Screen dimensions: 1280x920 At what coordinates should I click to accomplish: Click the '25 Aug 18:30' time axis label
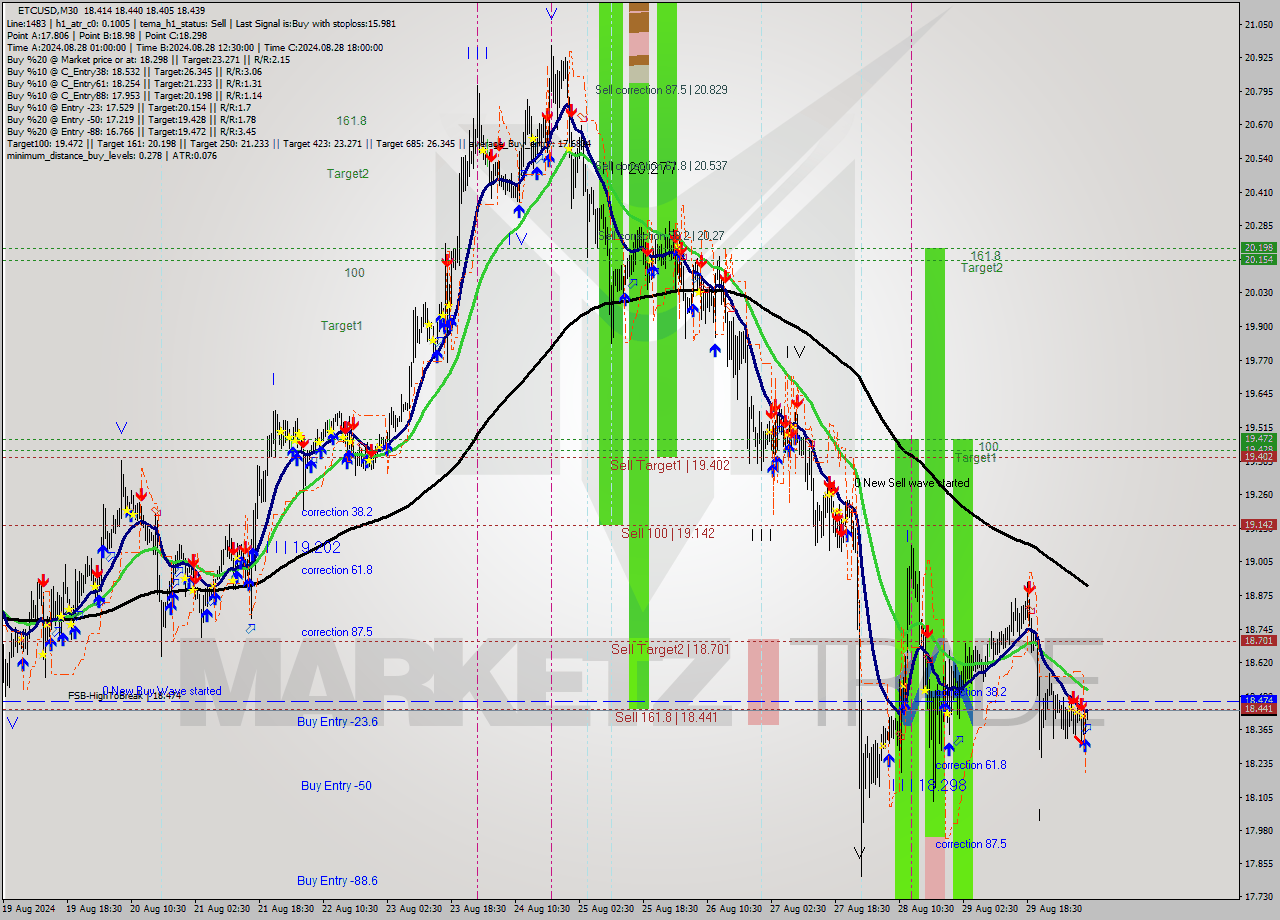pyautogui.click(x=670, y=909)
